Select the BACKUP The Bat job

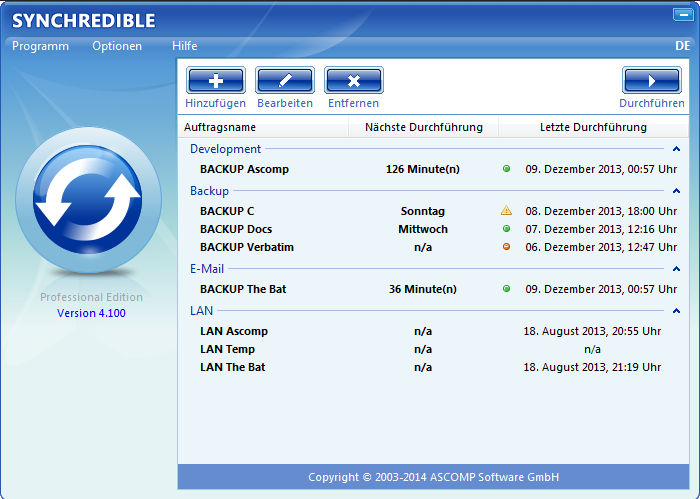pos(243,289)
